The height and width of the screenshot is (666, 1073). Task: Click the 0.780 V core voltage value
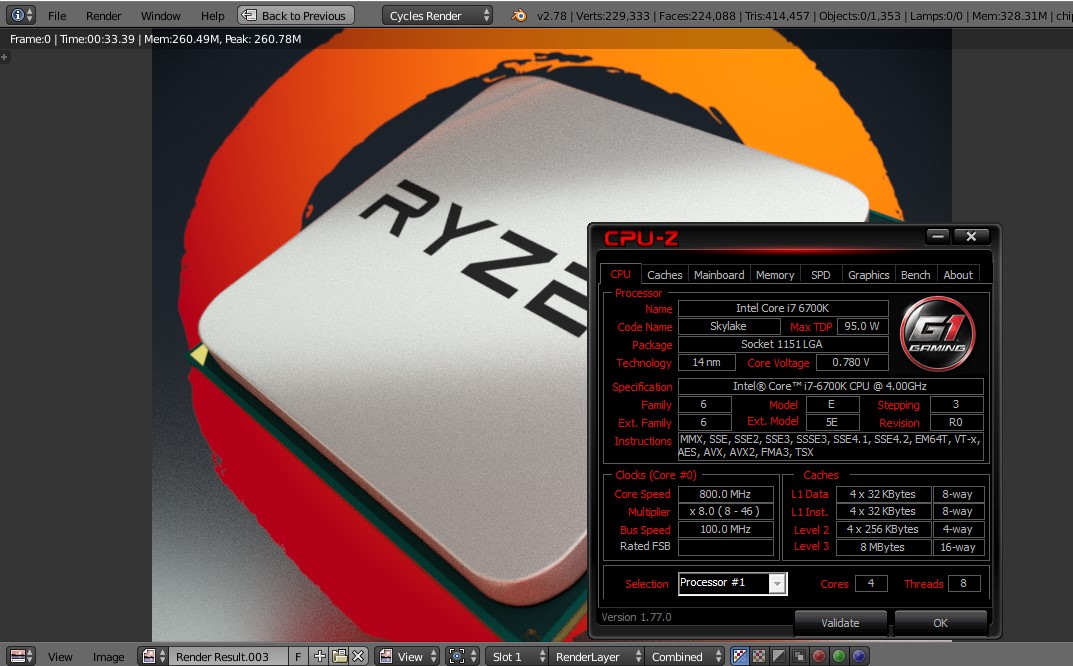[x=851, y=362]
